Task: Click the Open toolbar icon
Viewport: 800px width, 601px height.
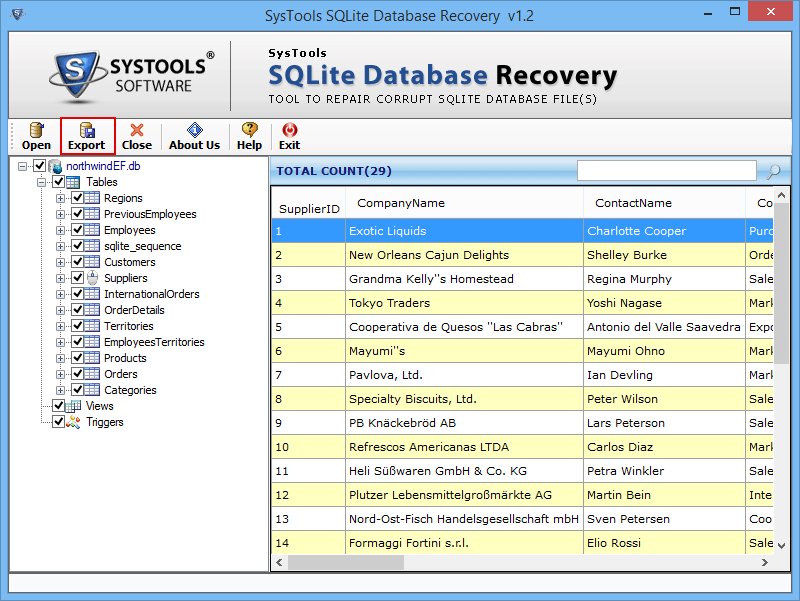Action: pos(36,136)
